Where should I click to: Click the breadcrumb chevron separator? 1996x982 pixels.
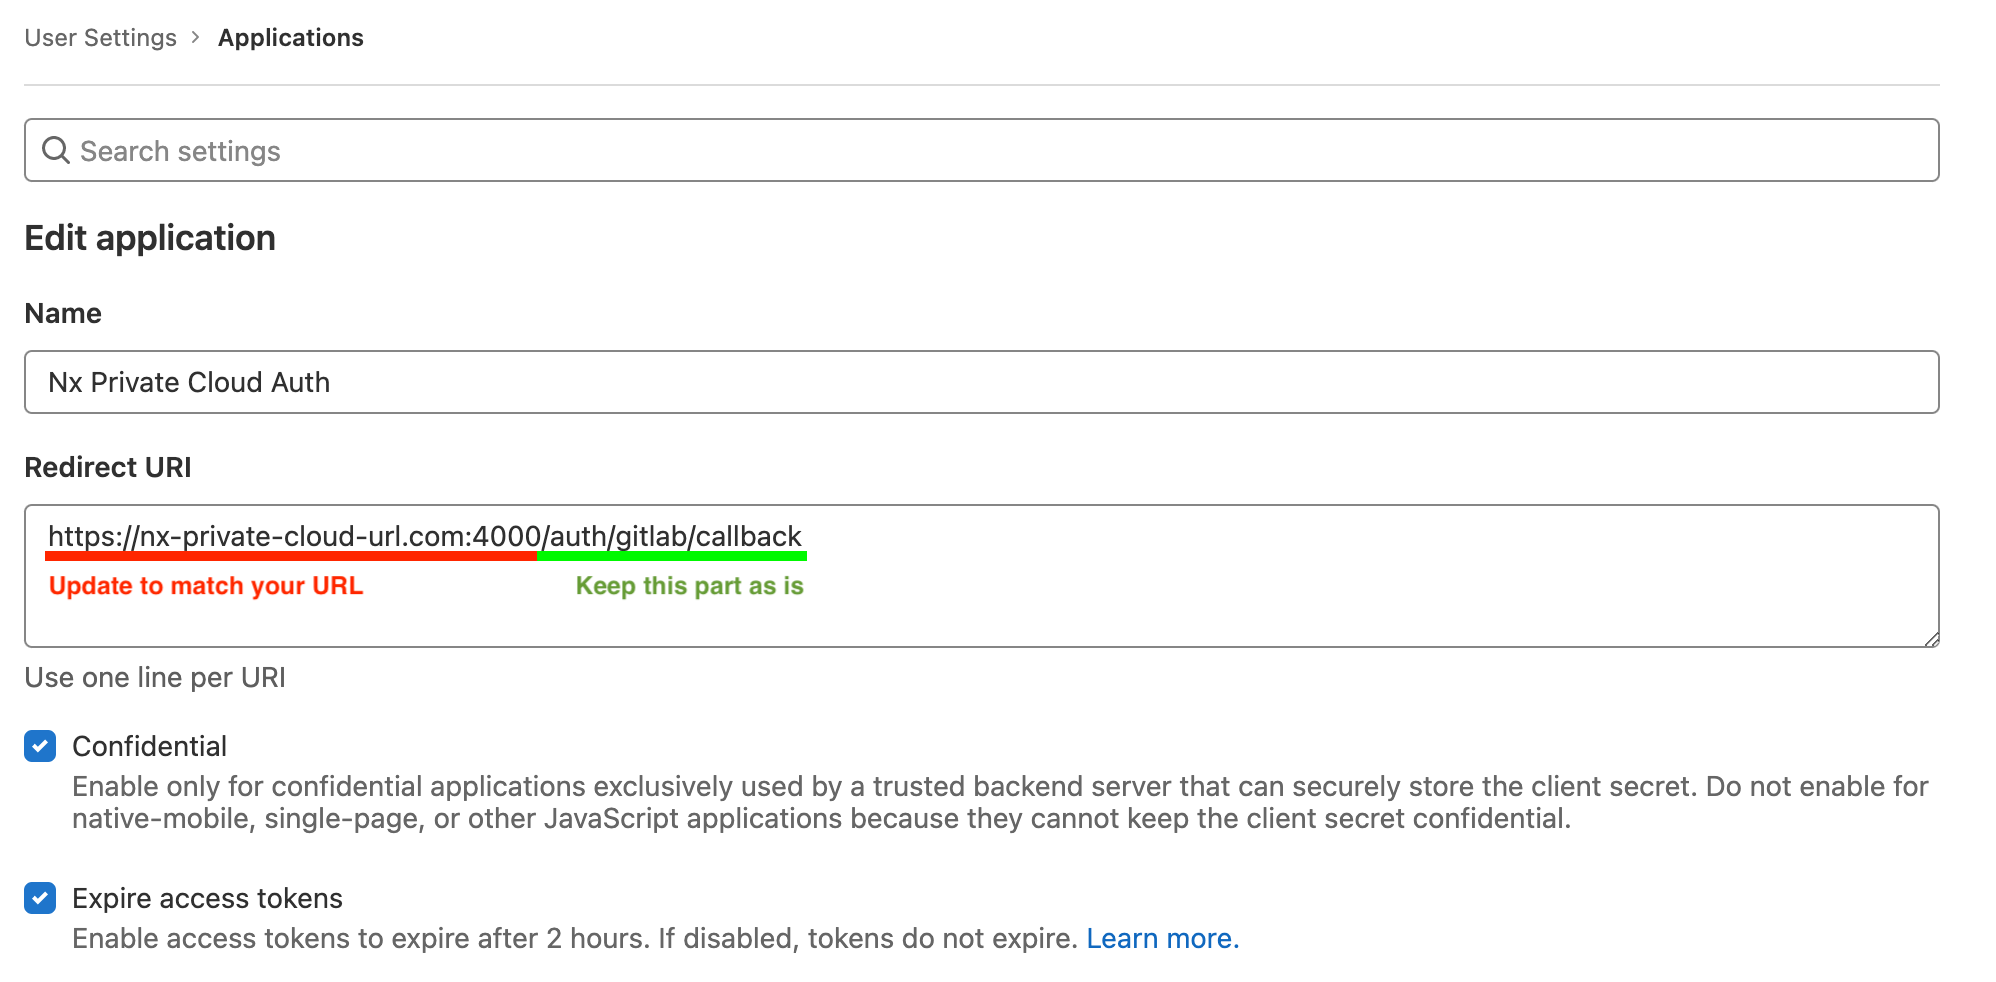point(196,37)
